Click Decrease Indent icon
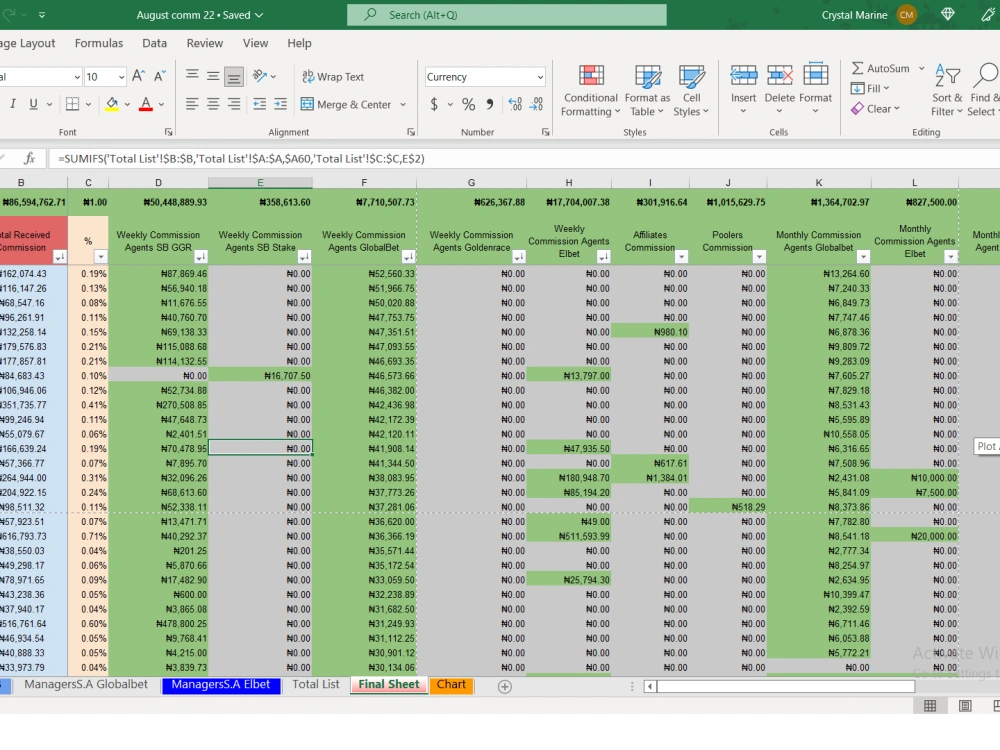This screenshot has height=750, width=1000. tap(260, 104)
